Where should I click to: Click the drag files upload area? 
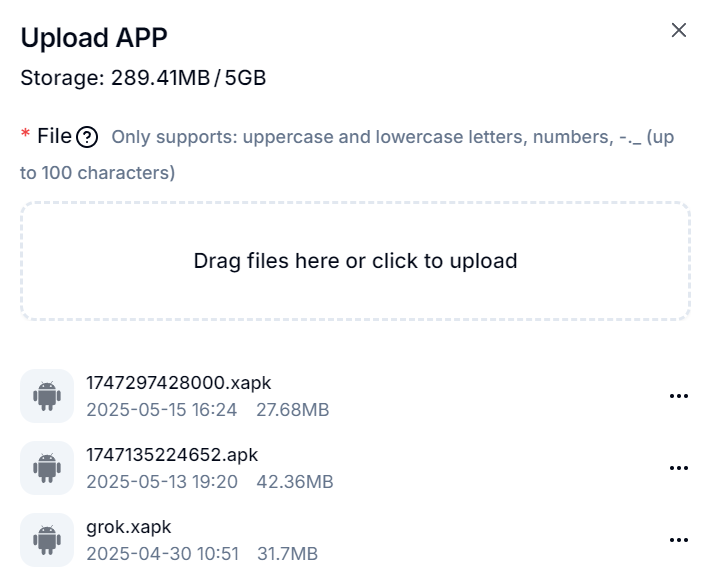[x=356, y=261]
